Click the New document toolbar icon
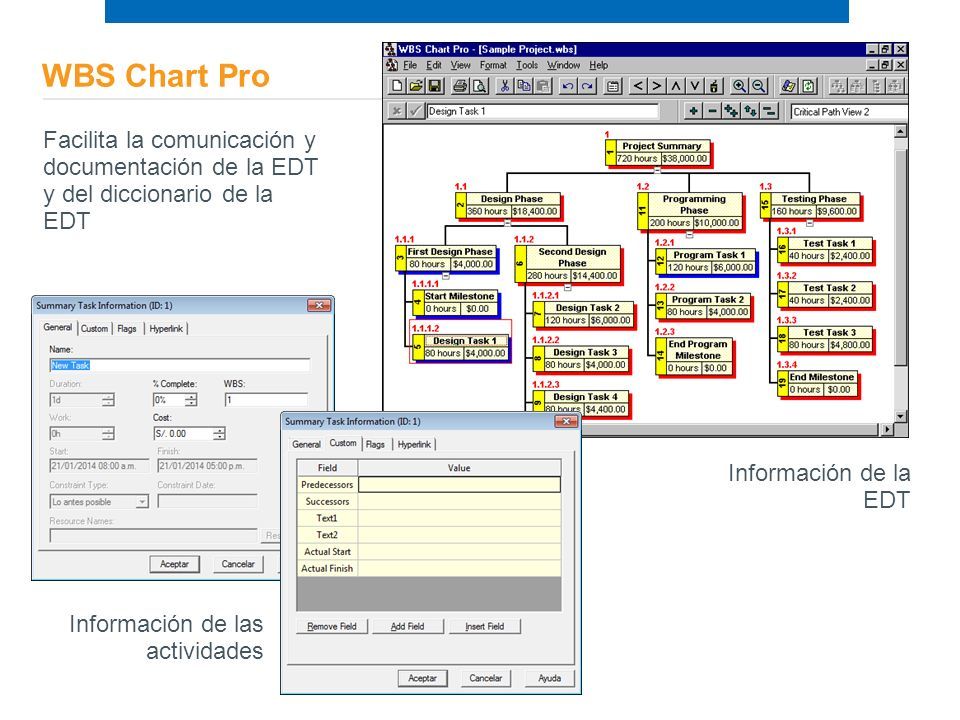The width and height of the screenshot is (960, 720). pos(397,86)
